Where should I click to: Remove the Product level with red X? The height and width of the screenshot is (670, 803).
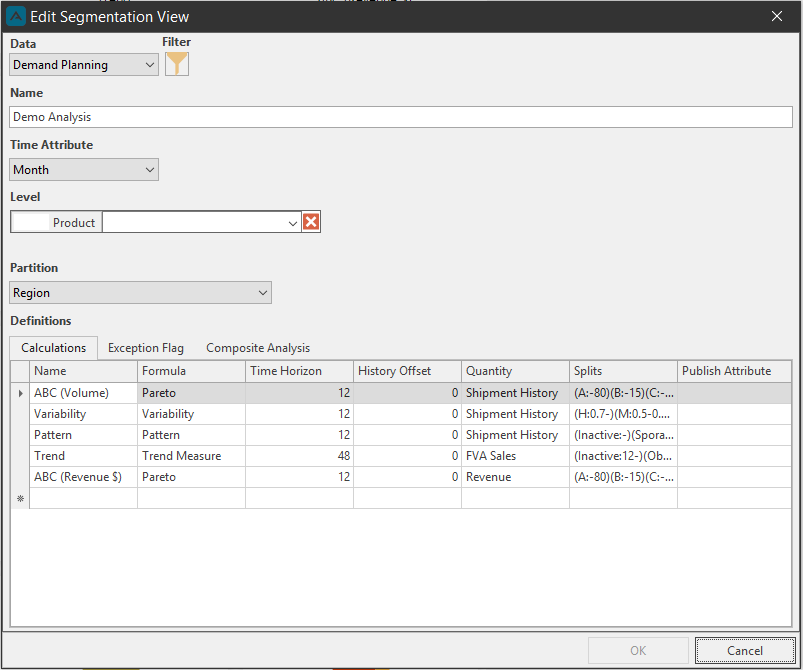point(311,222)
